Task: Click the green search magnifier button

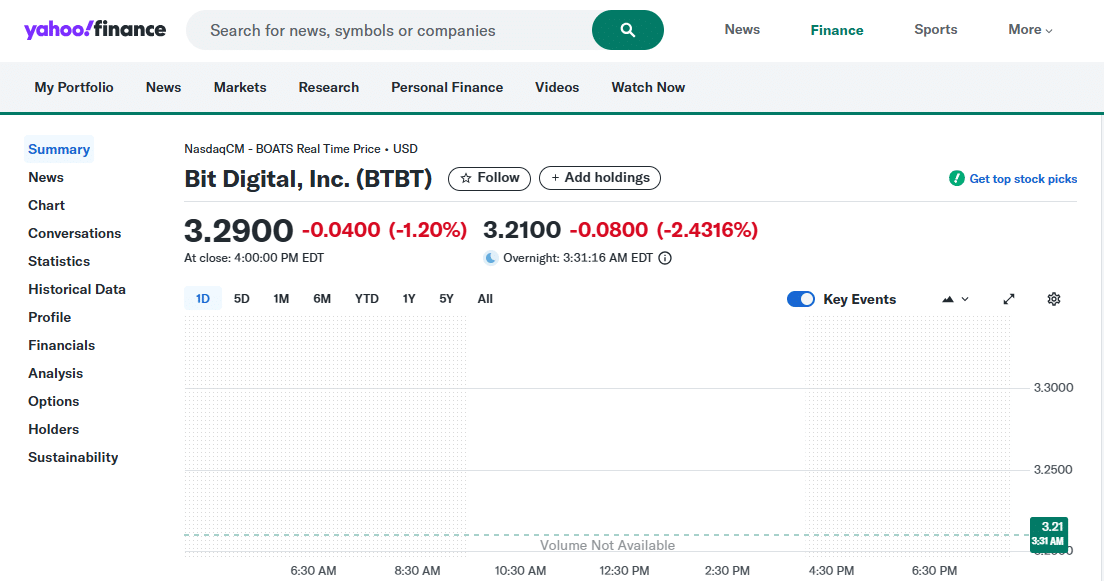Action: (x=627, y=30)
